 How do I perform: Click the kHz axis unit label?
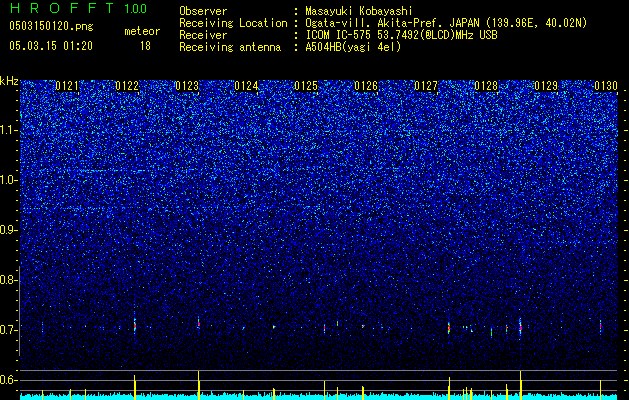tap(9, 81)
